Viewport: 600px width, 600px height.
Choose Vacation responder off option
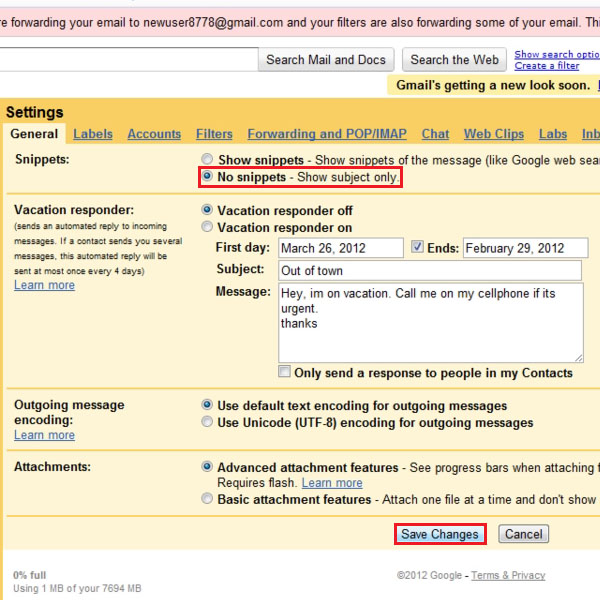click(x=207, y=210)
